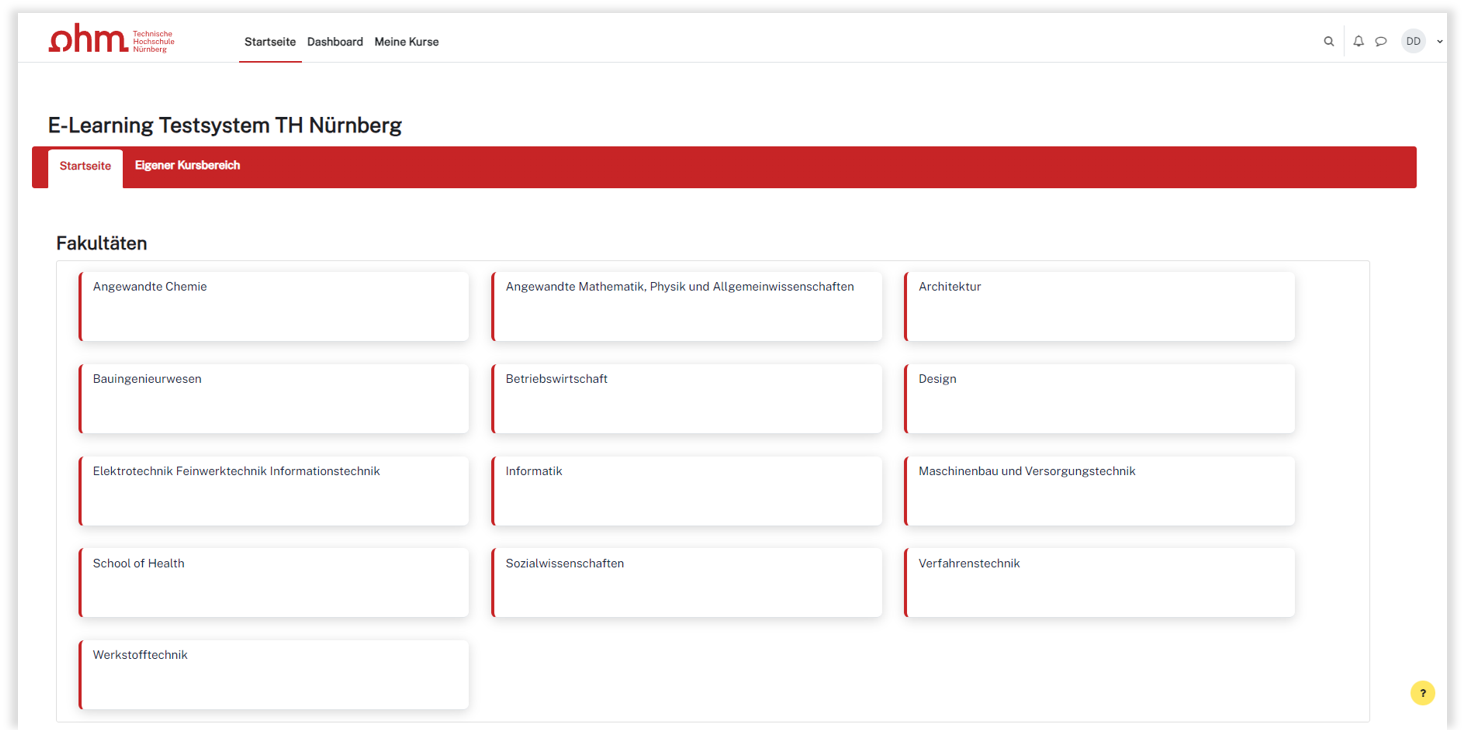
Task: Click the yellow help question mark button
Action: pyautogui.click(x=1423, y=693)
